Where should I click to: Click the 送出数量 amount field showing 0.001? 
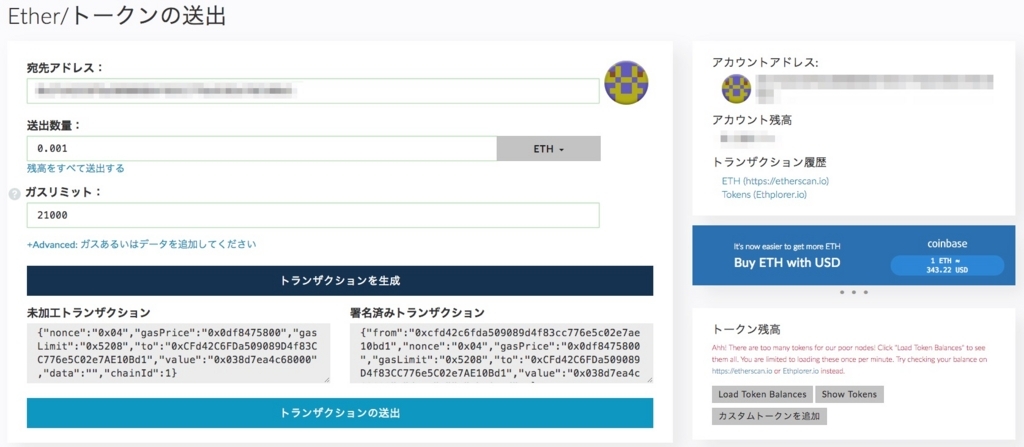(262, 148)
